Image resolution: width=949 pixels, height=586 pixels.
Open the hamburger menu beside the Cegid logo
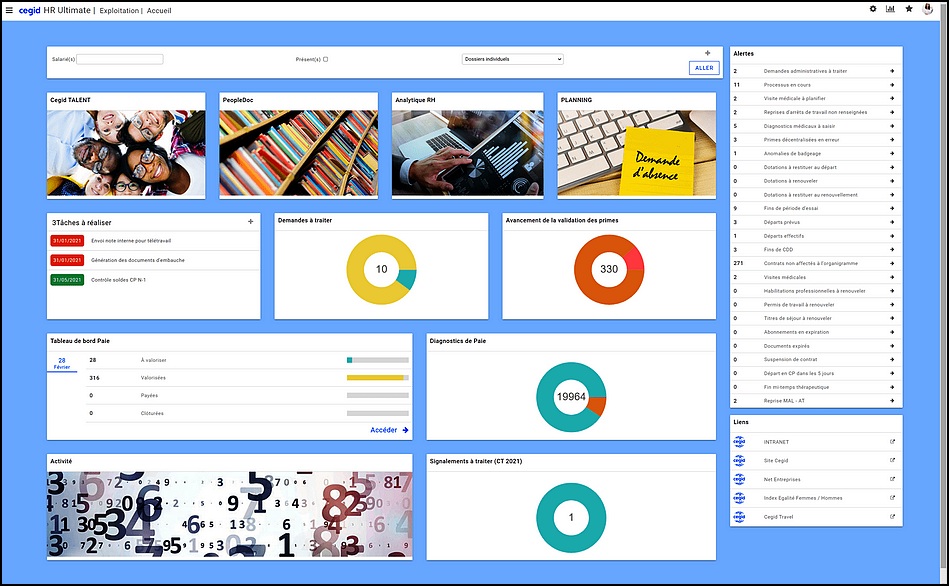[9, 10]
